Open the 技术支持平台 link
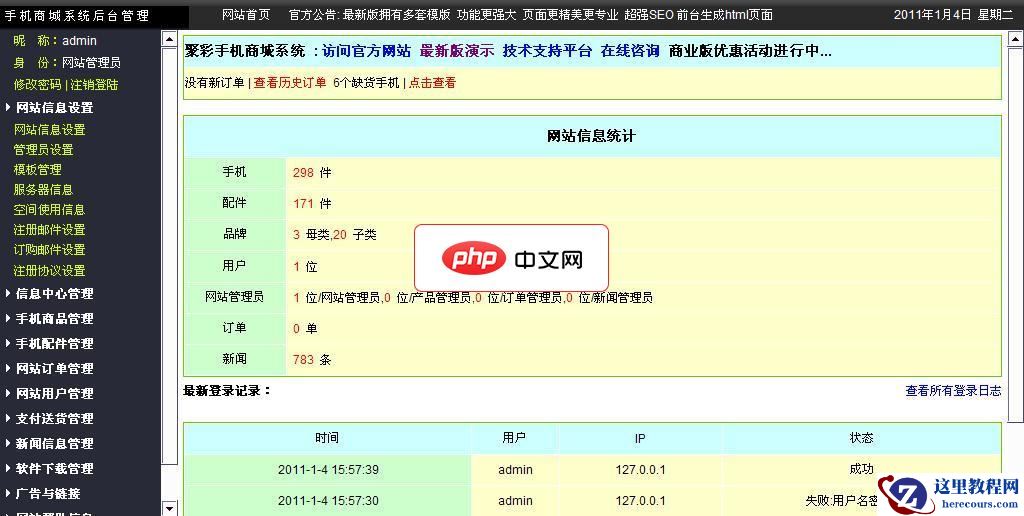This screenshot has height=516, width=1024. click(x=547, y=51)
